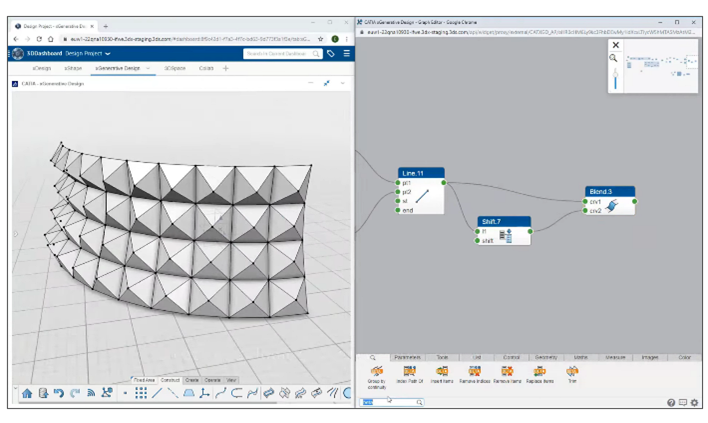Image resolution: width=708 pixels, height=423 pixels.
Task: Open the graph editor network icon in toolbar
Action: click(107, 393)
